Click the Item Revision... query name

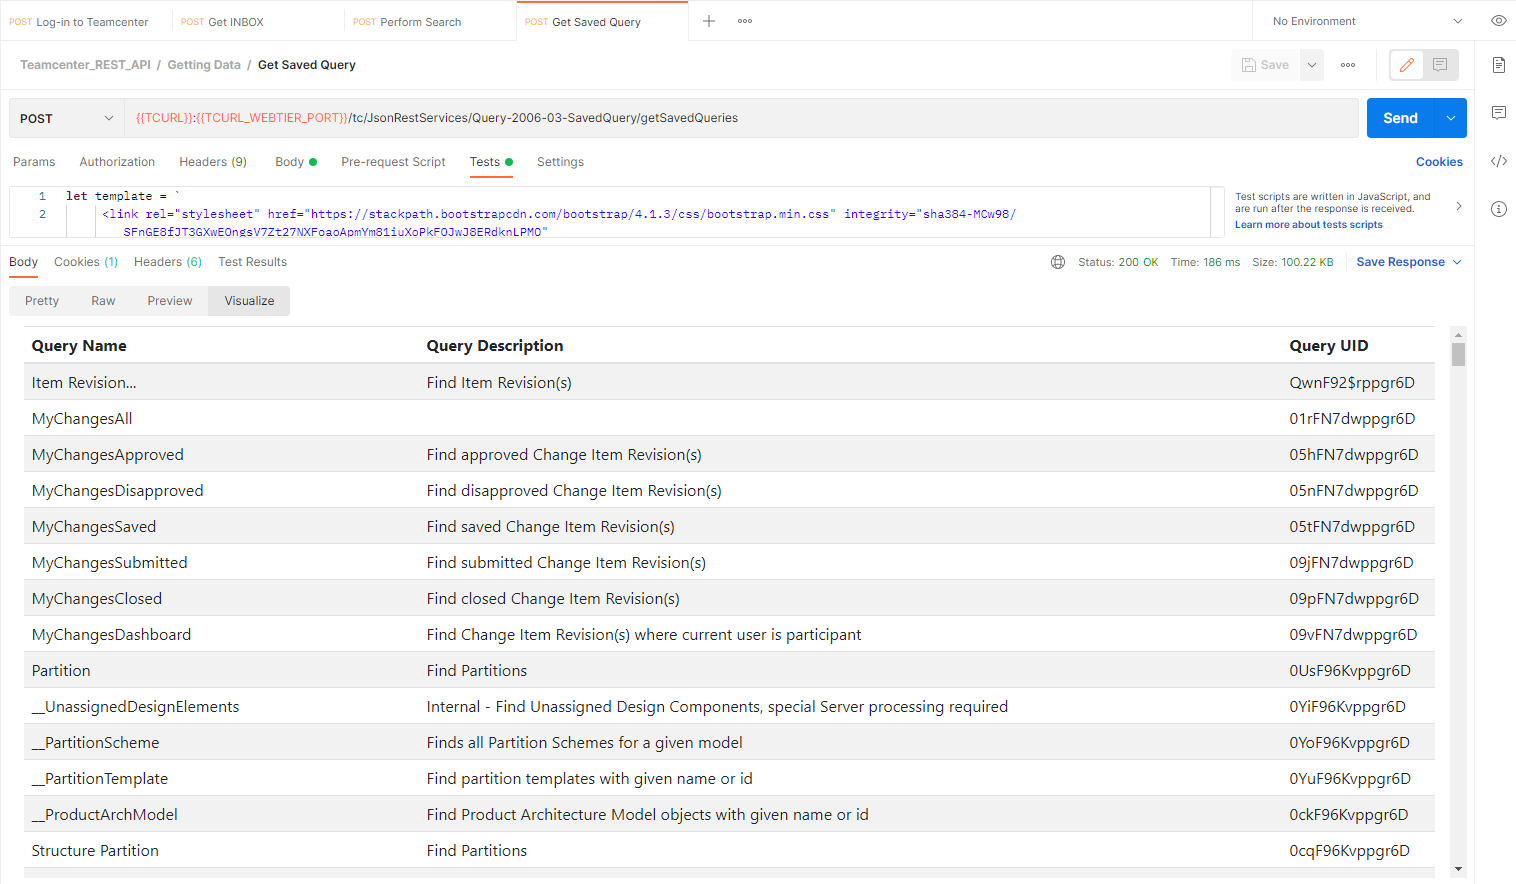coord(84,383)
